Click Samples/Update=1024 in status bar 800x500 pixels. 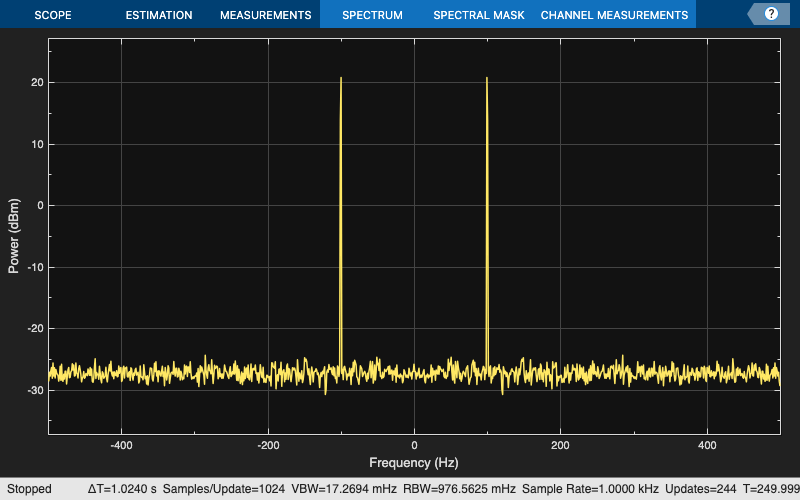[x=223, y=489]
